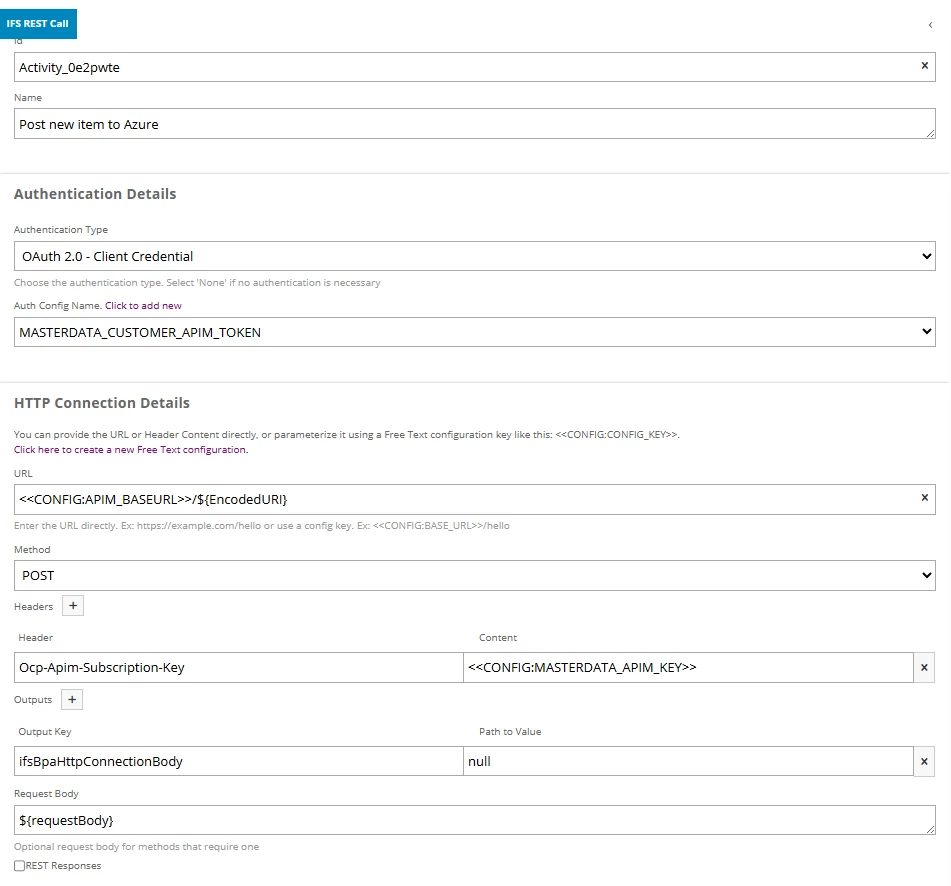Collapse the panel with the top-right chevron
This screenshot has height=886, width=951.
point(930,25)
